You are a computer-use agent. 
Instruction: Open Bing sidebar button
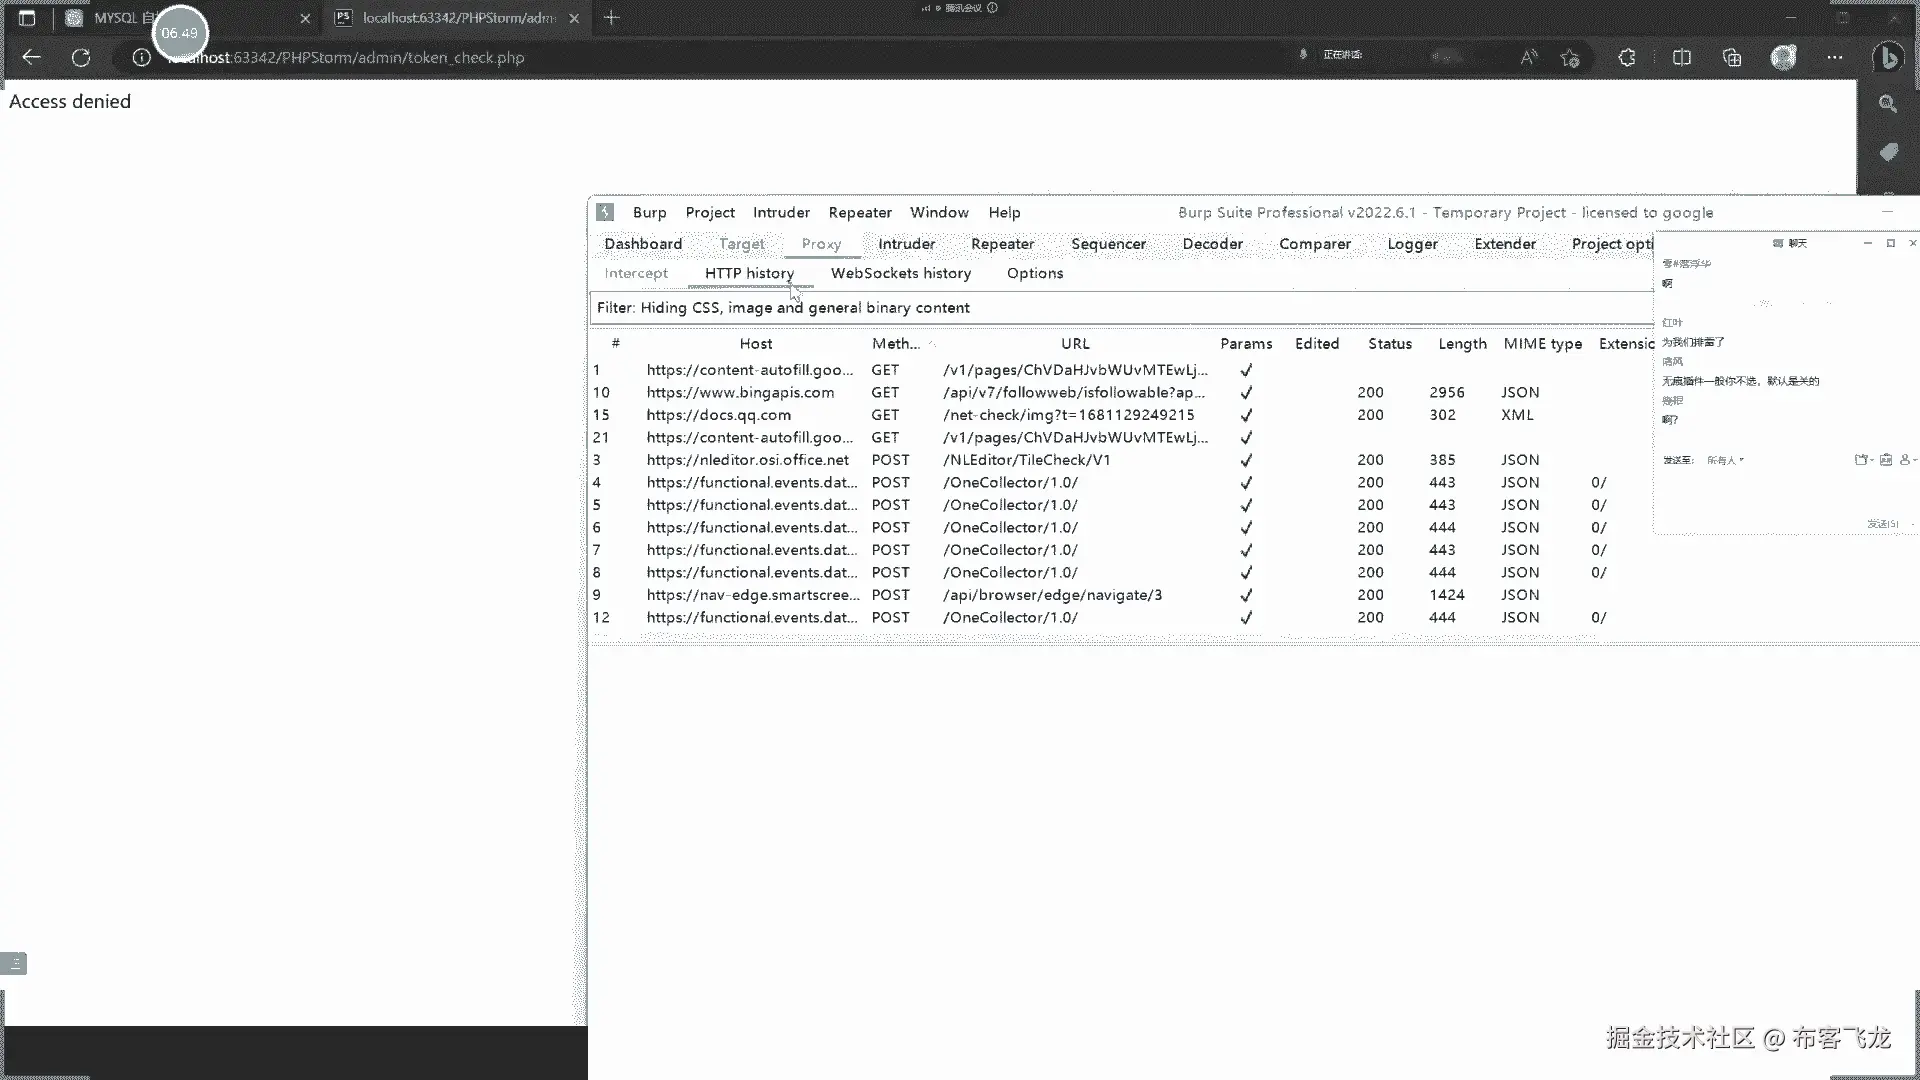(x=1888, y=58)
